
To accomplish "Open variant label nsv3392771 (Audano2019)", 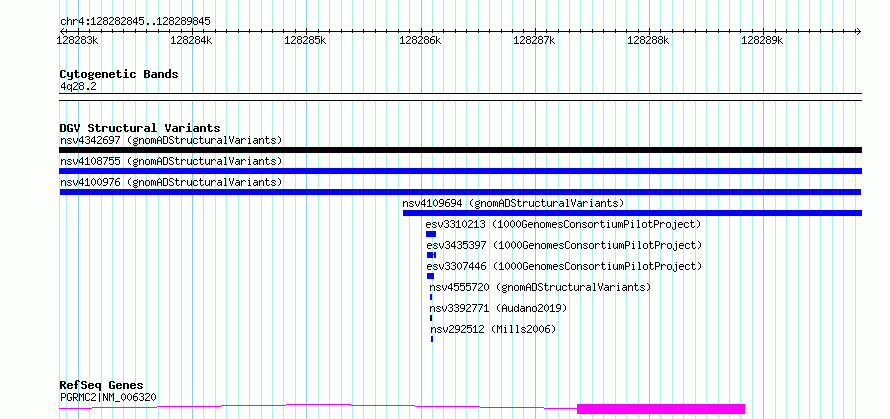I will 498,308.
